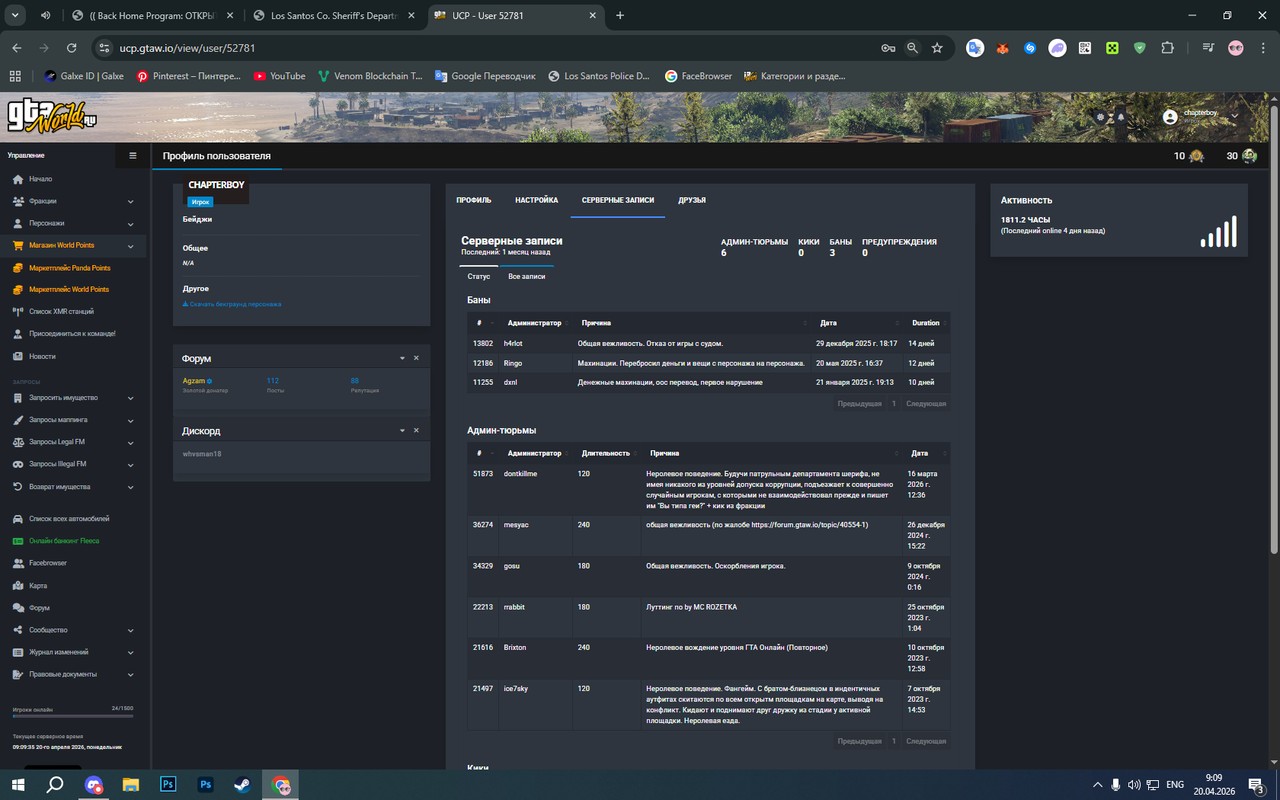Collapse the Дискорд panel caret
1280x800 pixels.
point(402,430)
